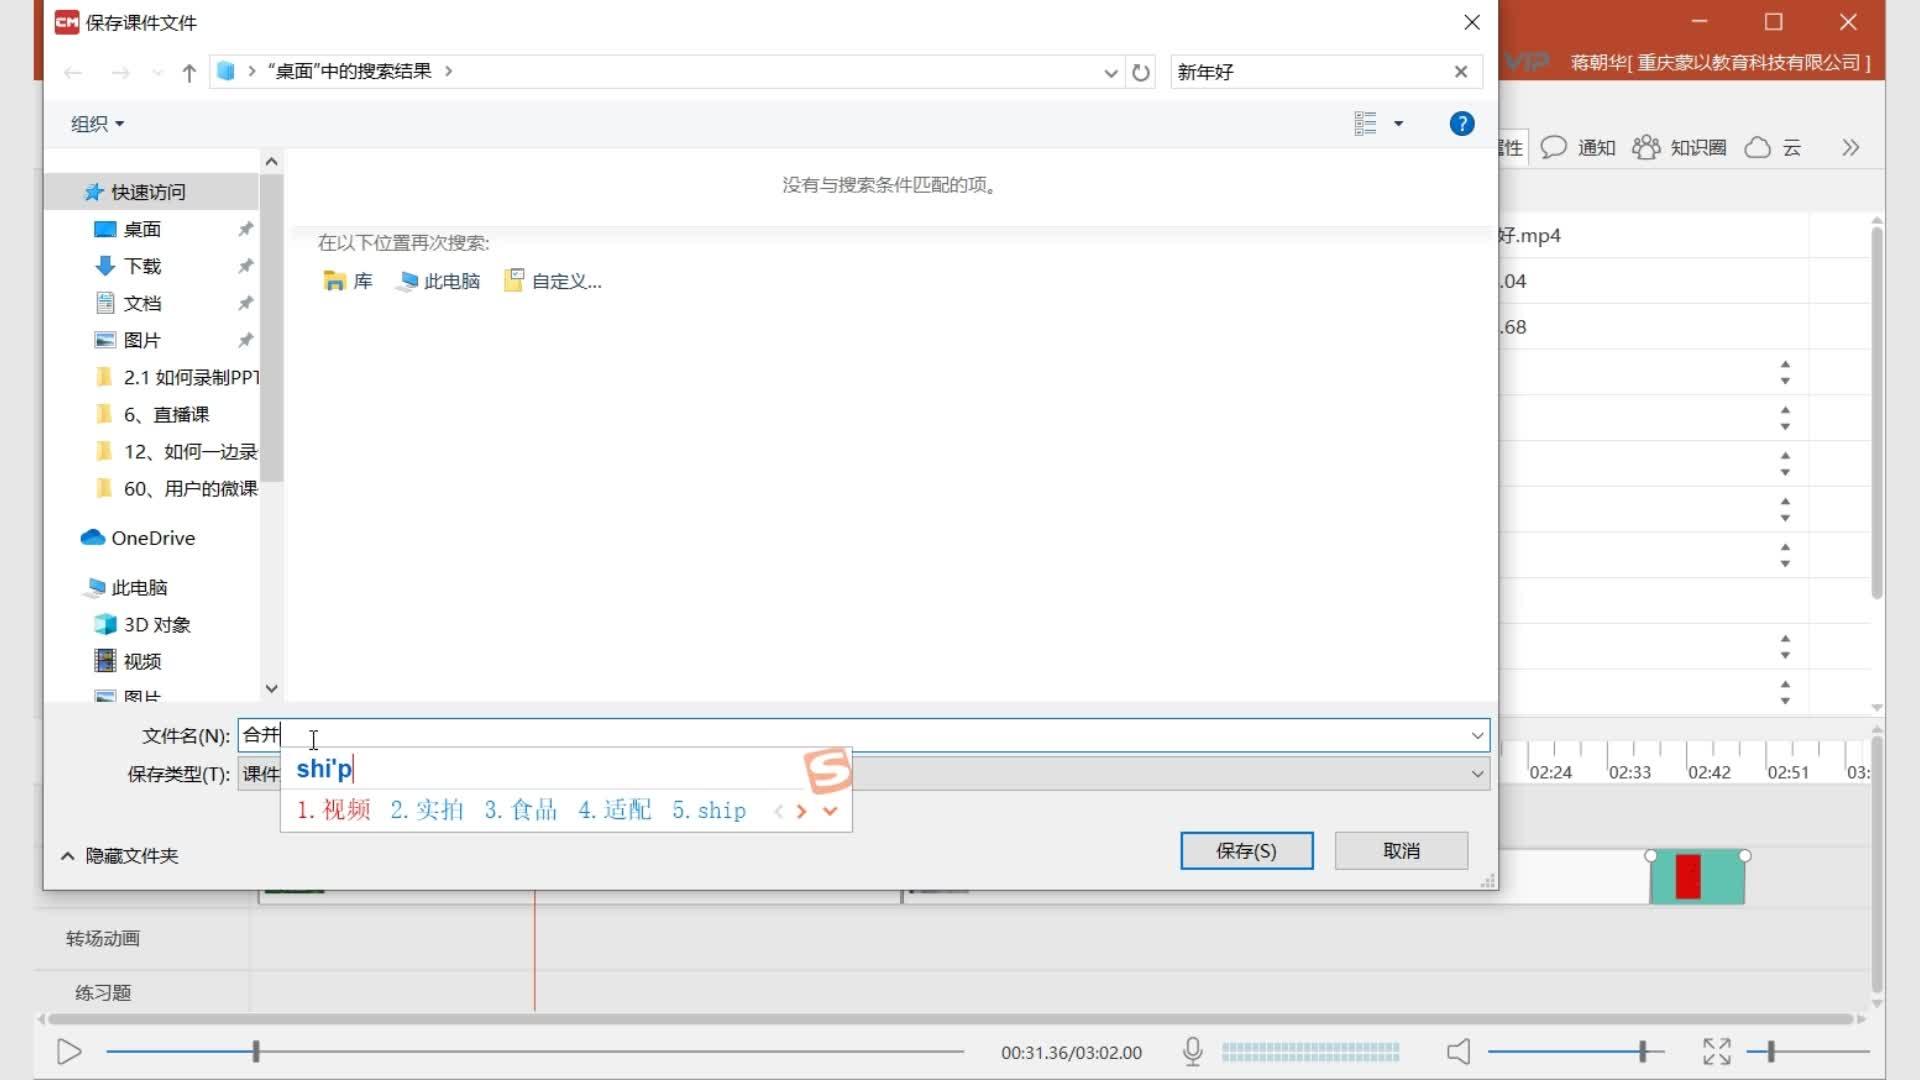The height and width of the screenshot is (1080, 1920).
Task: Click the fullscreen expand arrows icon
Action: pos(1716,1051)
